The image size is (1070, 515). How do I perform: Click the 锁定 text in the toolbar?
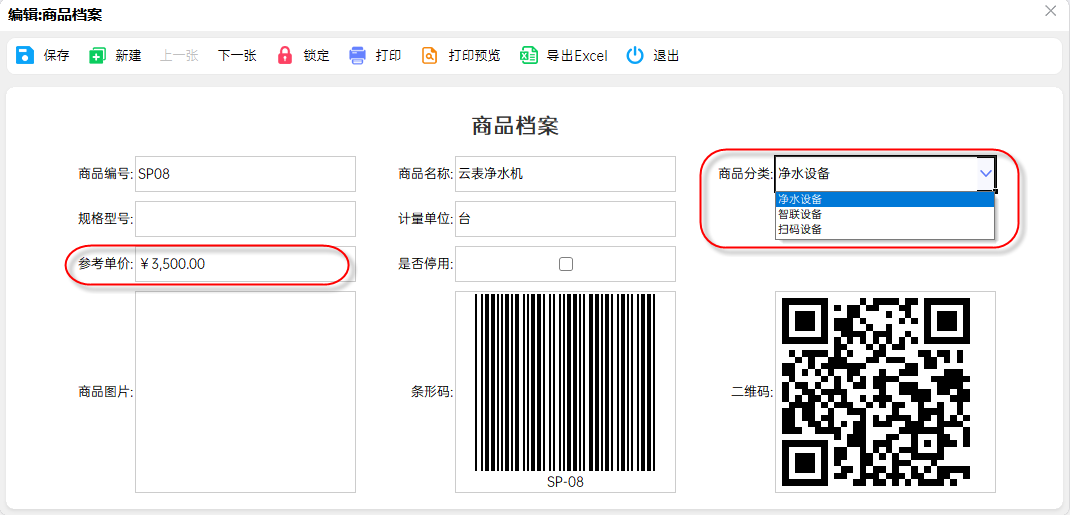coord(317,56)
